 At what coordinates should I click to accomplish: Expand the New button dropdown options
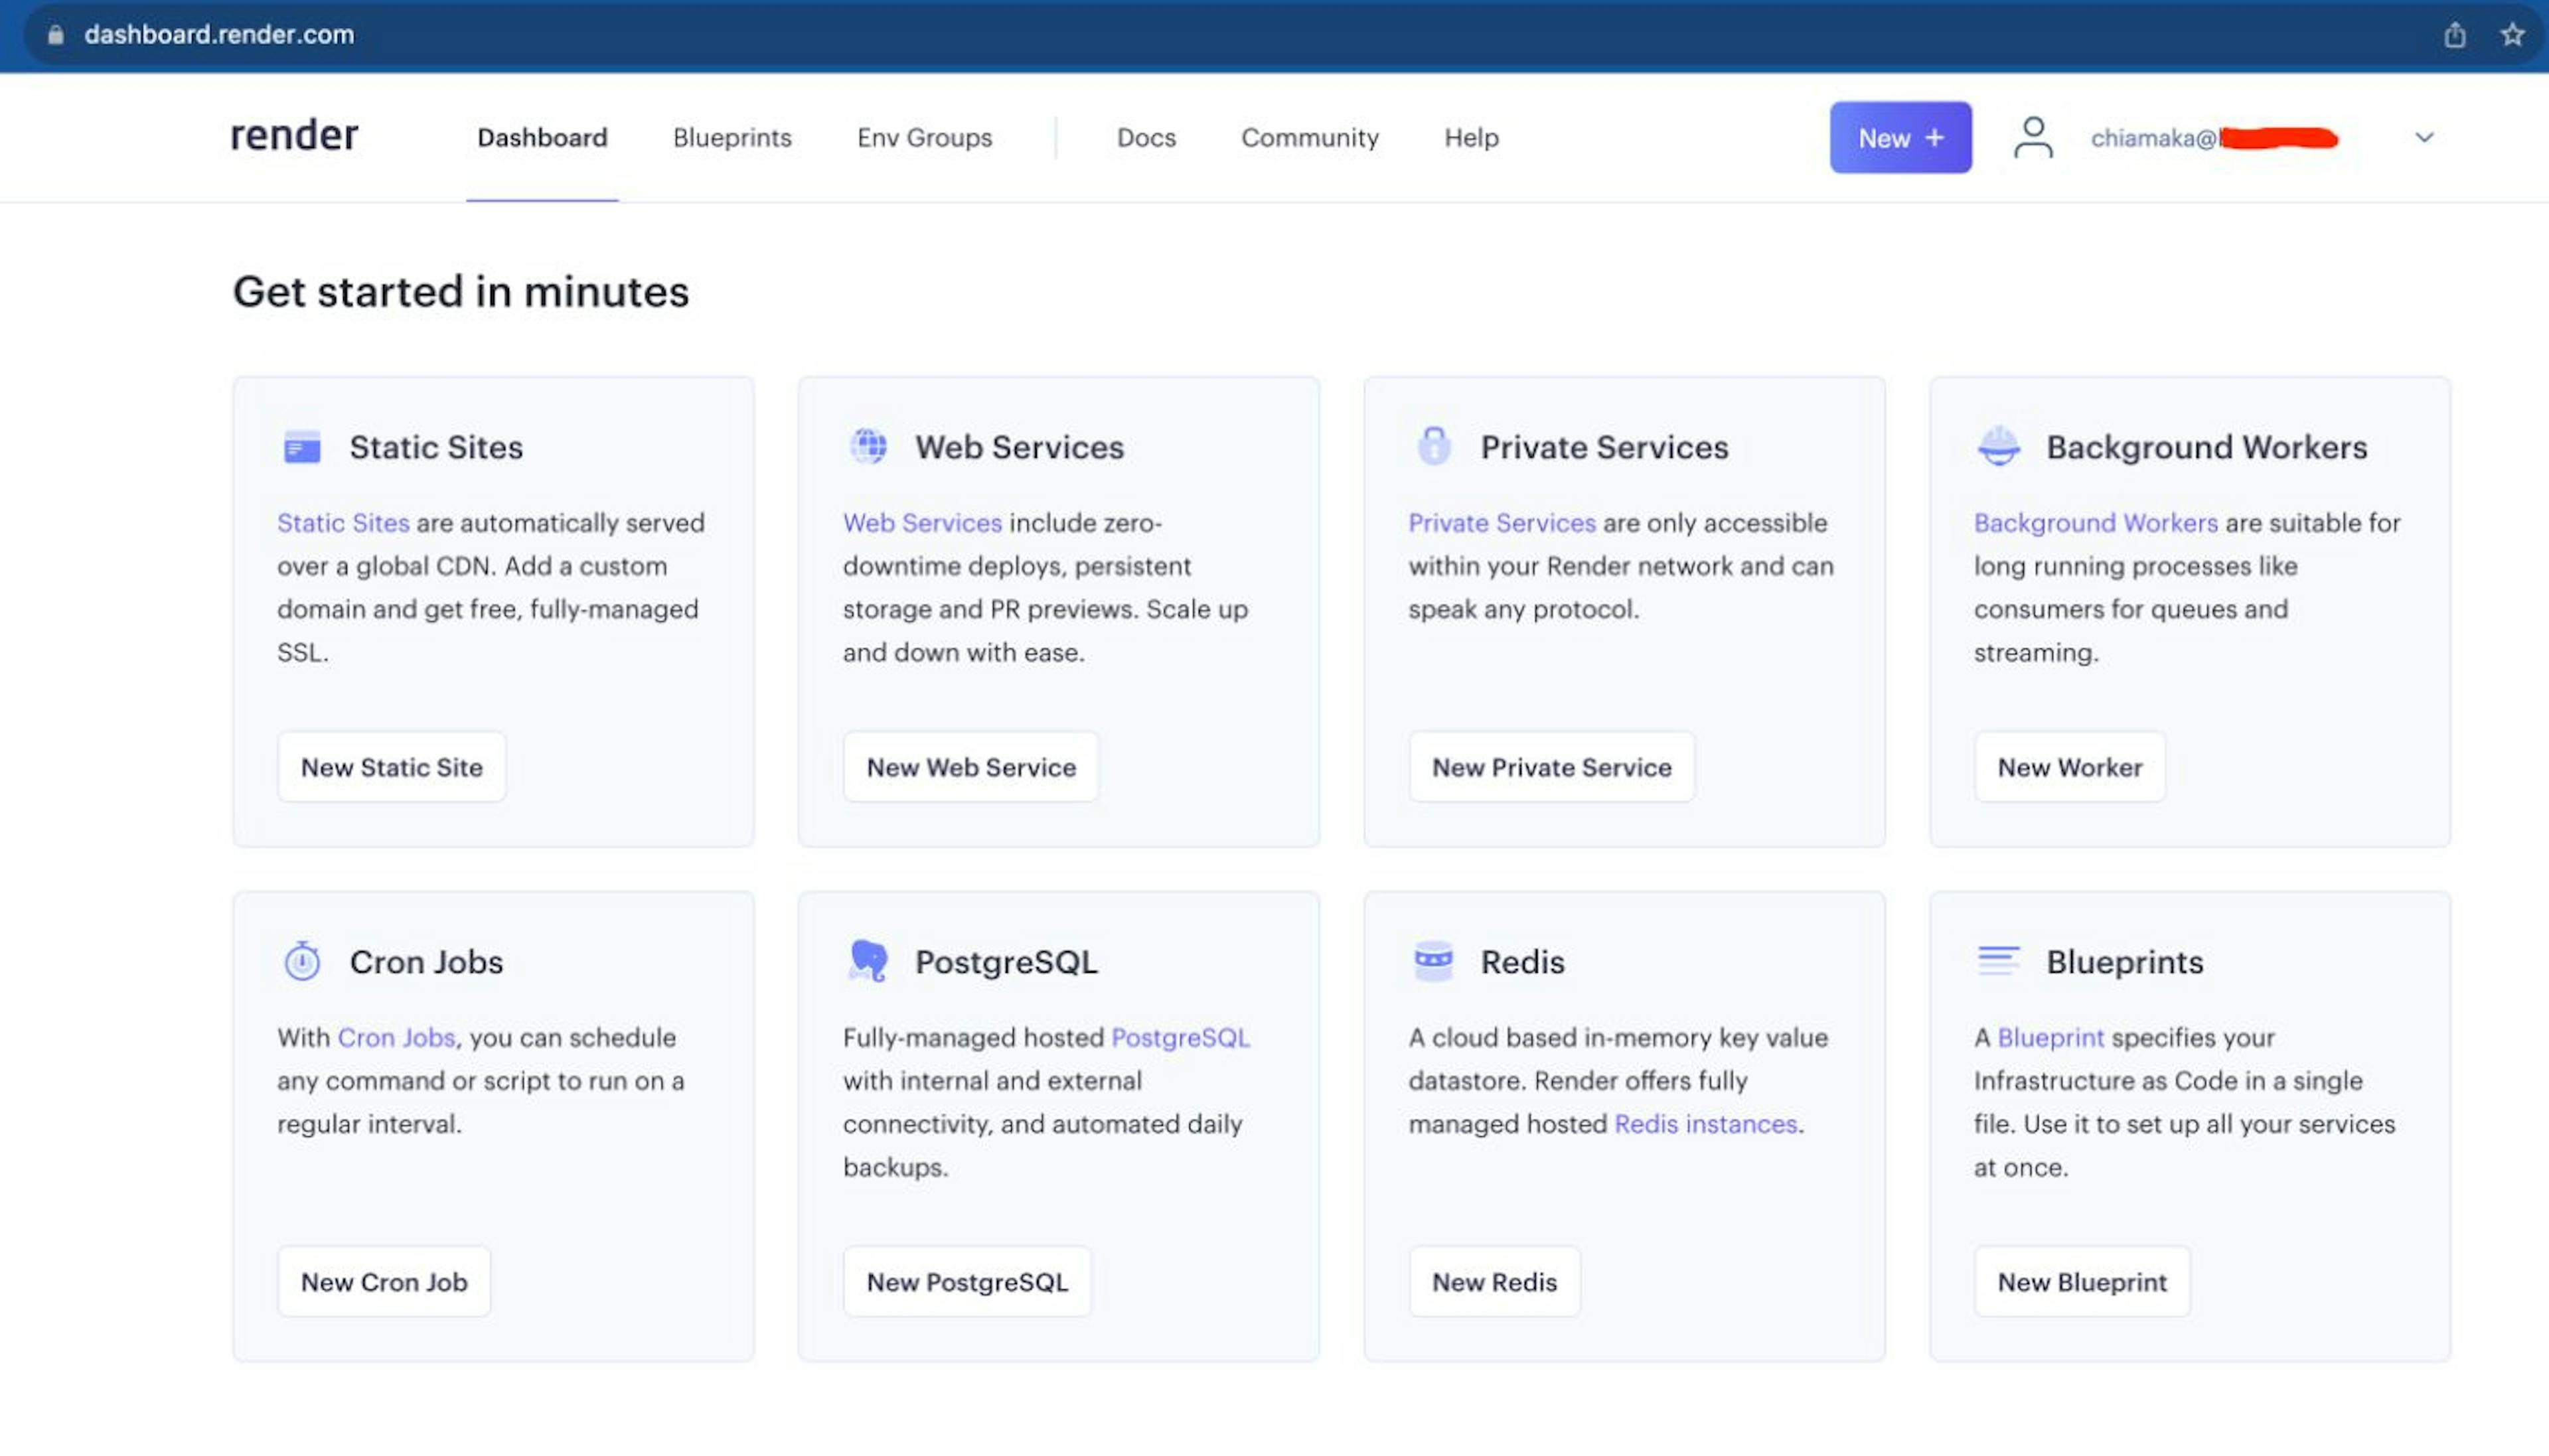tap(1900, 137)
